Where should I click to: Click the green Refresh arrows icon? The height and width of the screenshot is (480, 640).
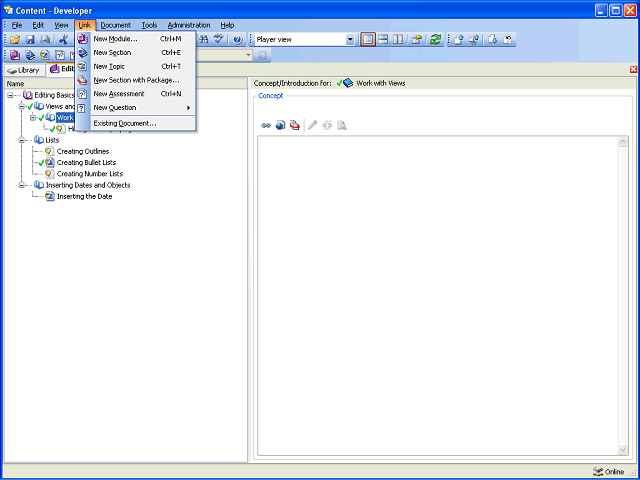436,40
